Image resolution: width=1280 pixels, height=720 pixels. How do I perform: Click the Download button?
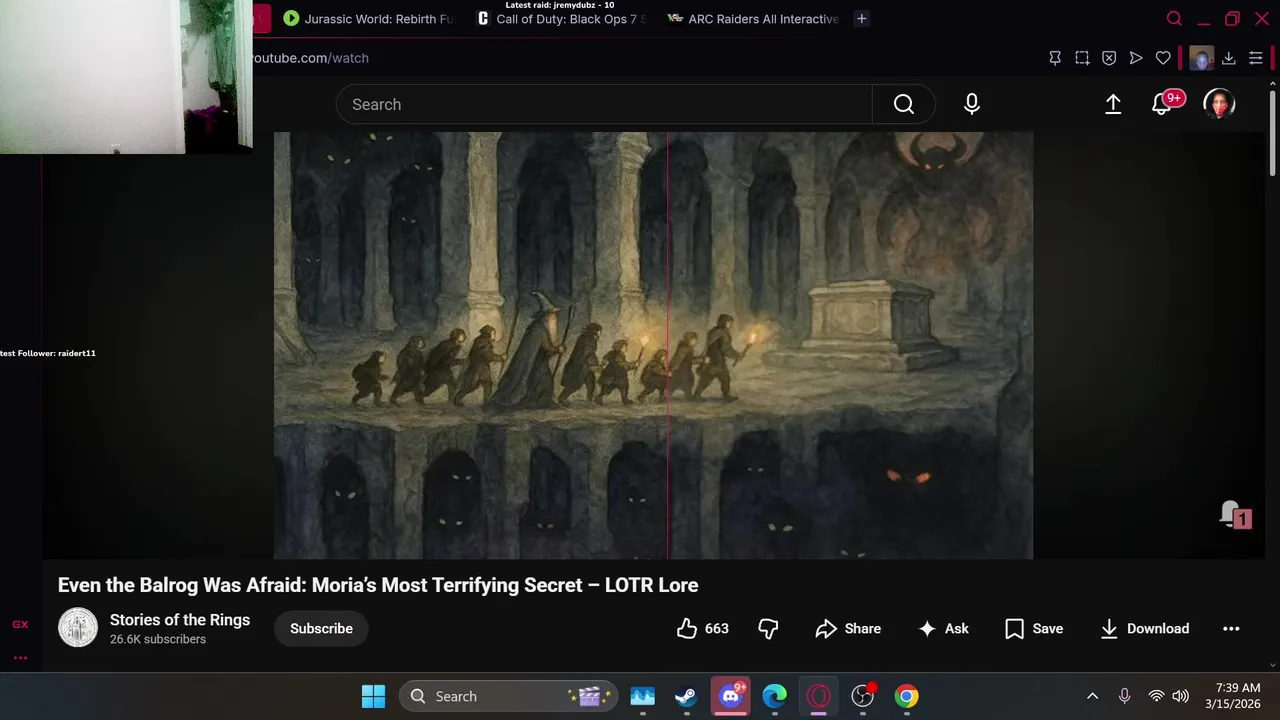(x=1145, y=628)
